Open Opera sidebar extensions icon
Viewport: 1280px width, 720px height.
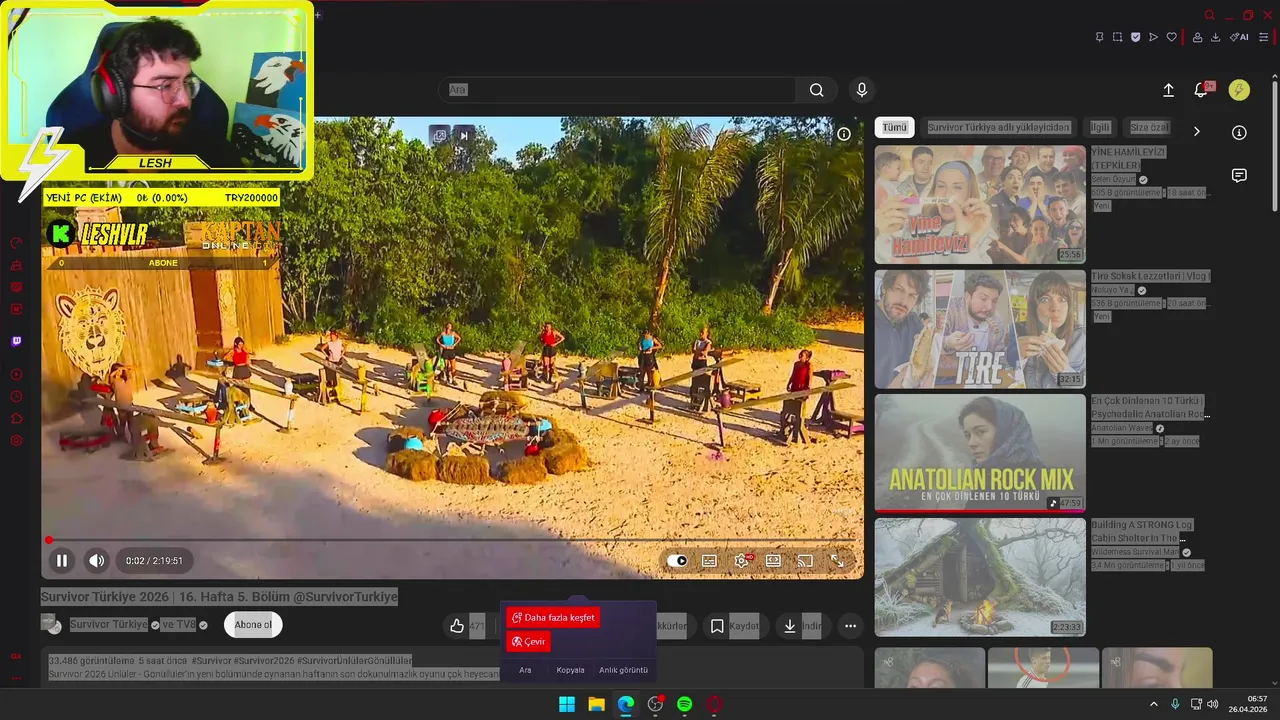click(x=16, y=419)
